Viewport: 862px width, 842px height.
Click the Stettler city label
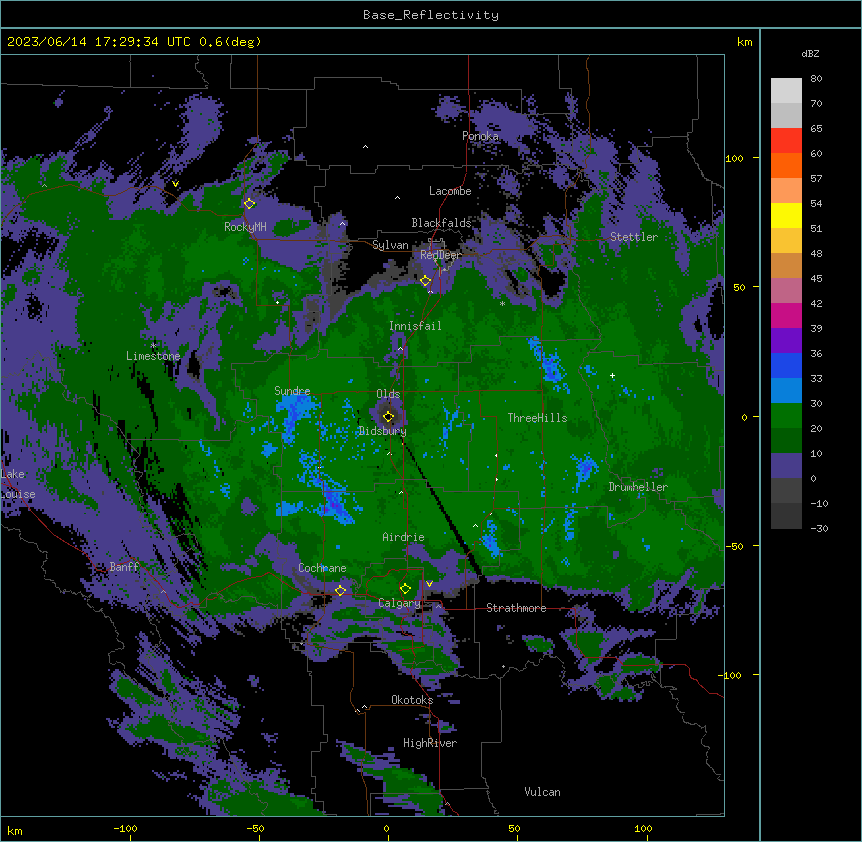tap(634, 237)
